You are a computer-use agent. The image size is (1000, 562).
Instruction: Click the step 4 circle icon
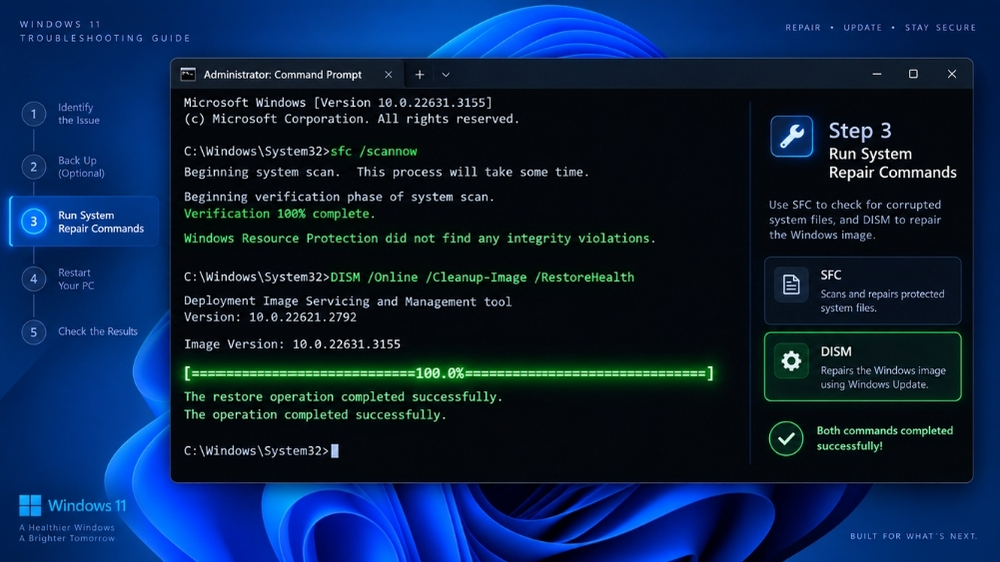click(34, 279)
